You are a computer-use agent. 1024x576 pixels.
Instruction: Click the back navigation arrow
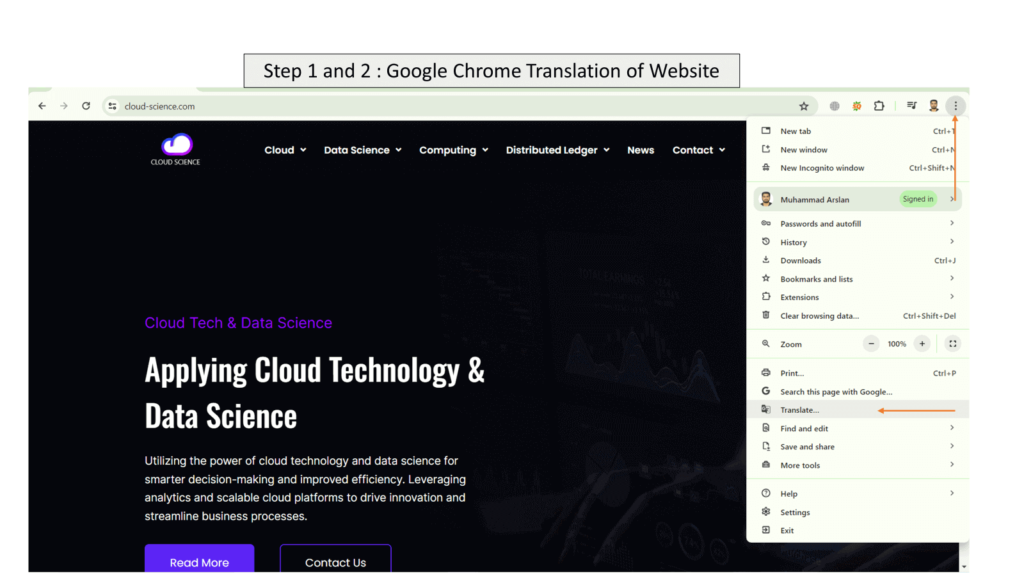coord(41,105)
